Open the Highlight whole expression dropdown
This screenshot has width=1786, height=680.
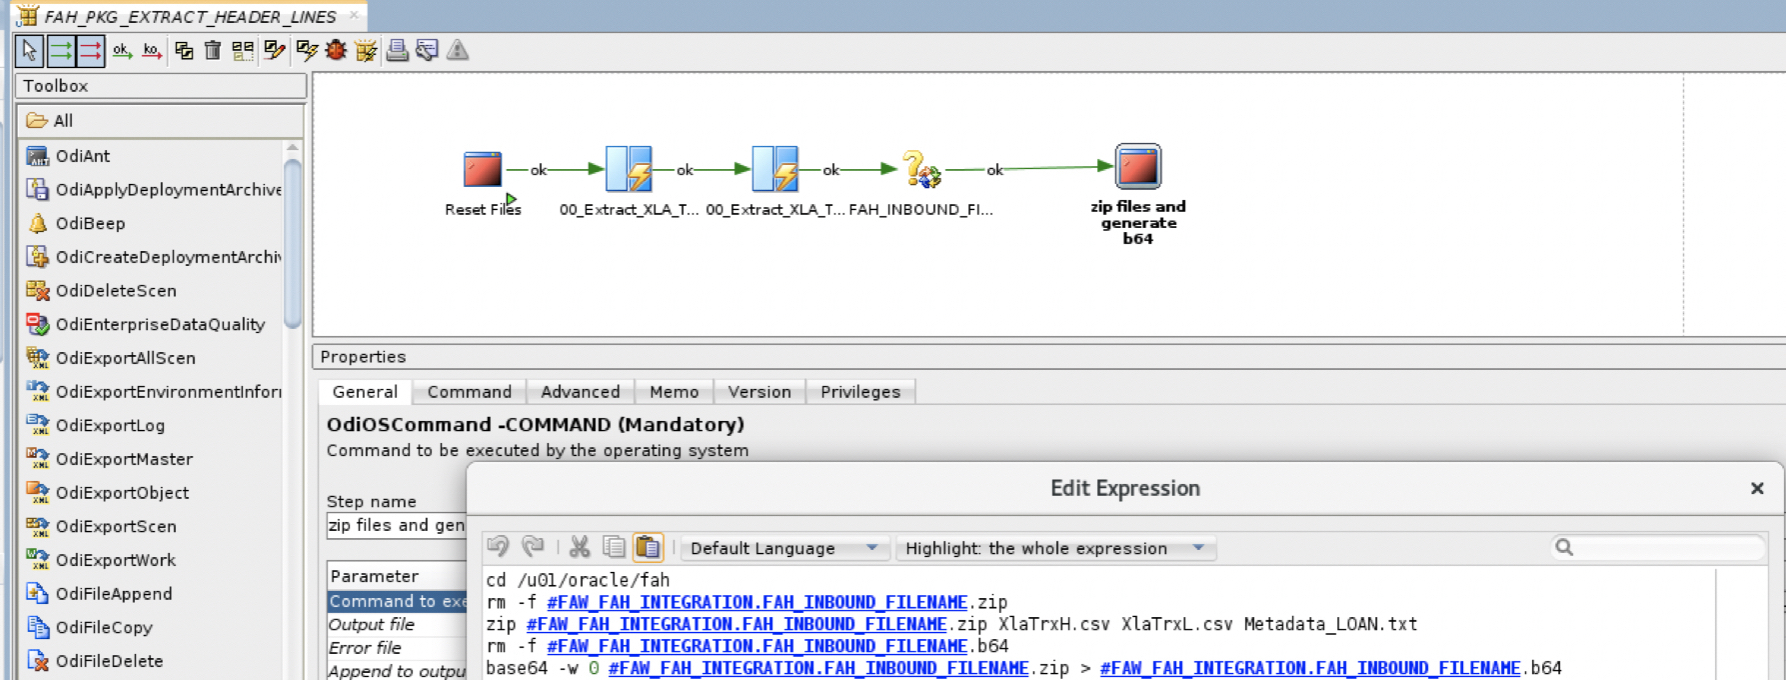(1055, 548)
